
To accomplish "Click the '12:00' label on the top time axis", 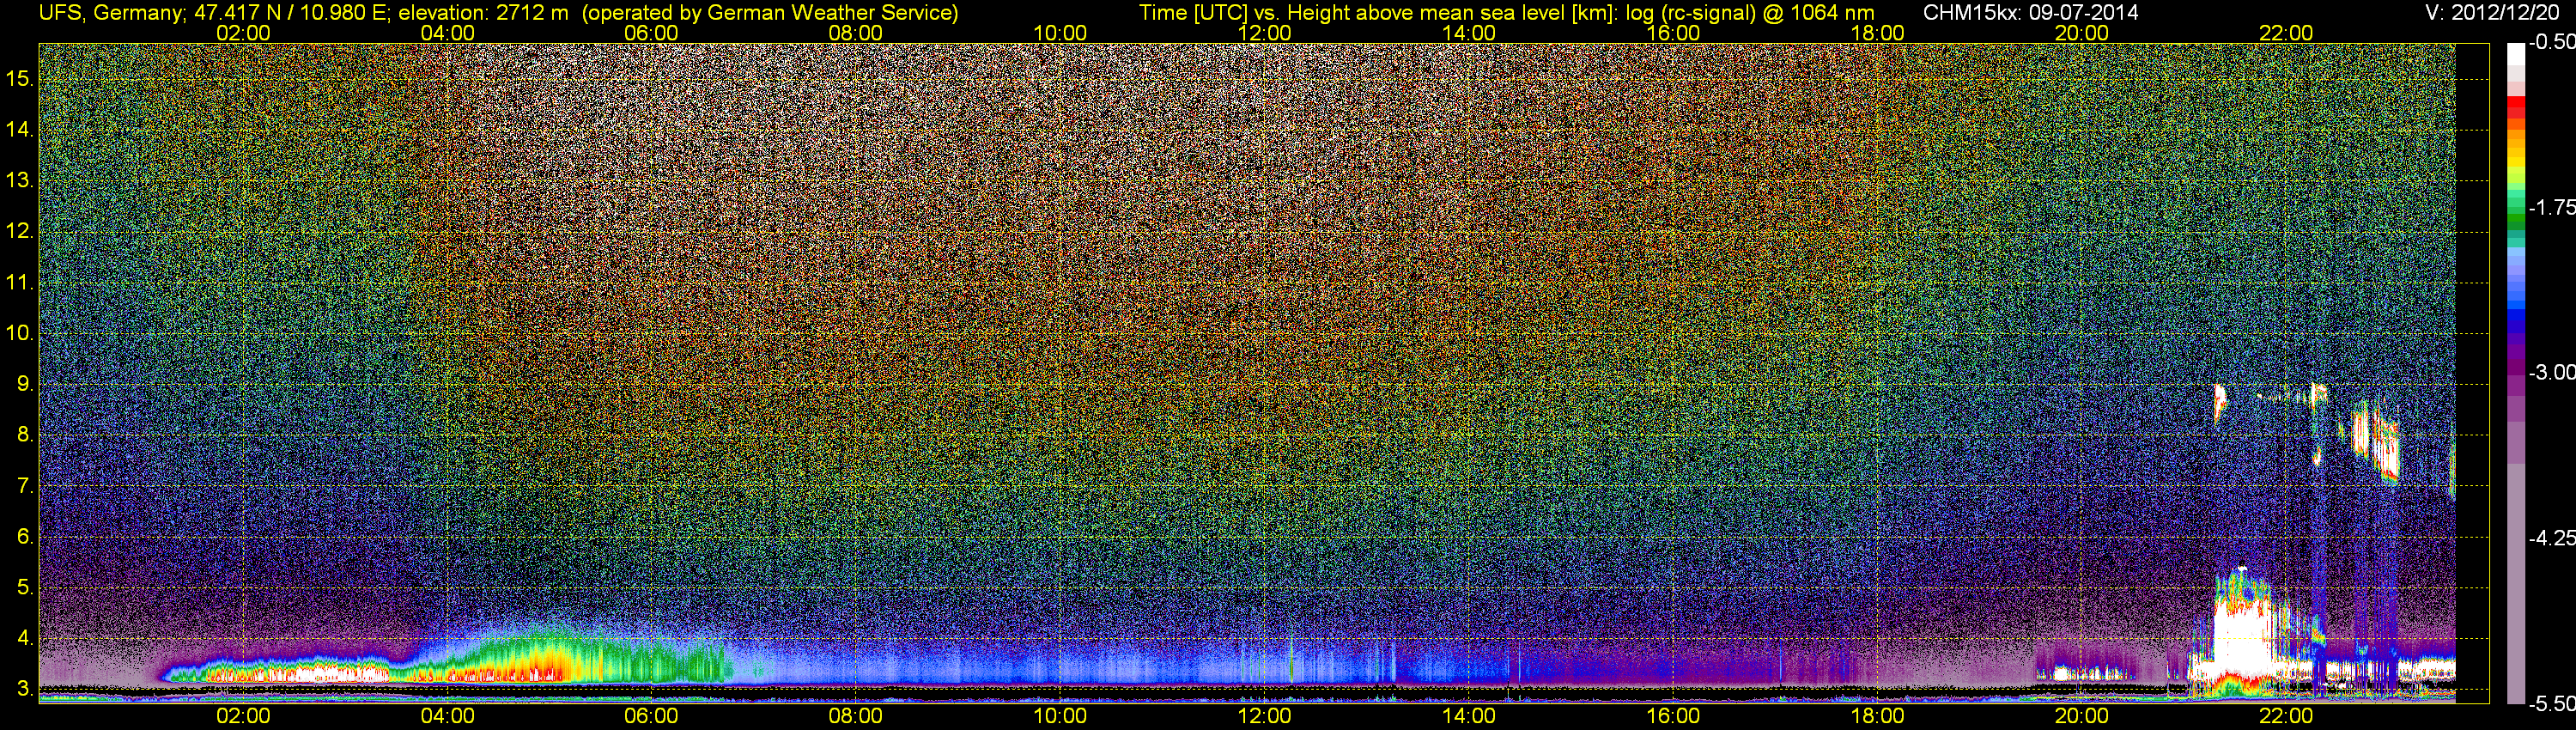I will [x=1264, y=33].
